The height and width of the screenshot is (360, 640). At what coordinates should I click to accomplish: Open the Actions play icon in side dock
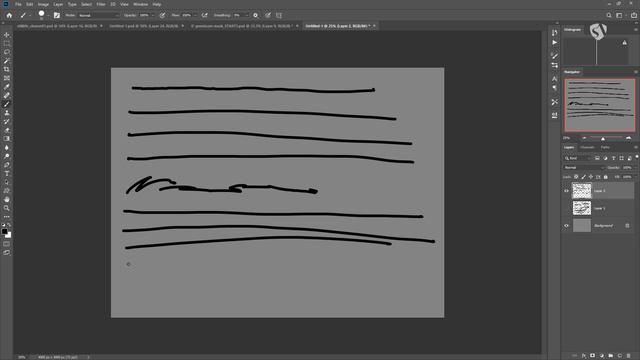coord(554,42)
